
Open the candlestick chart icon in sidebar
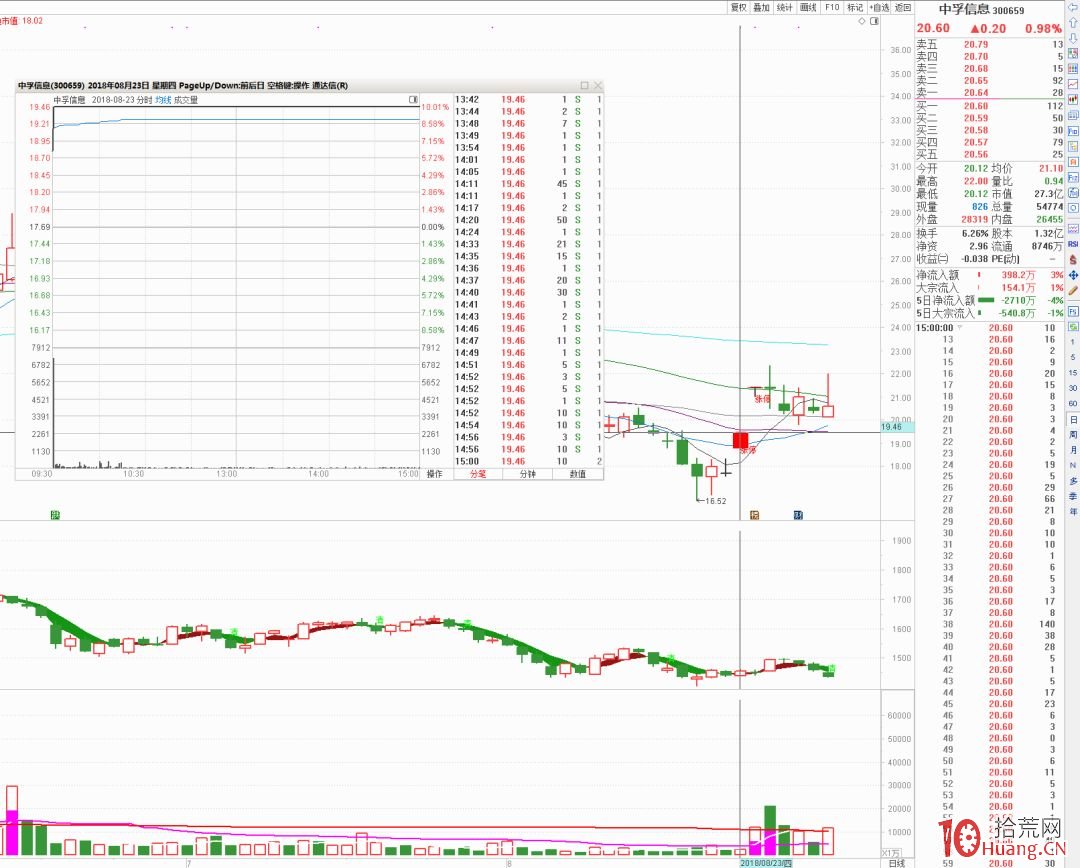(x=1073, y=99)
